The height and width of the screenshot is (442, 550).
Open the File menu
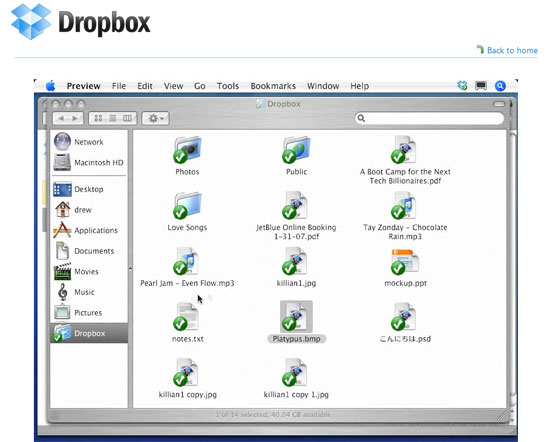tap(119, 86)
